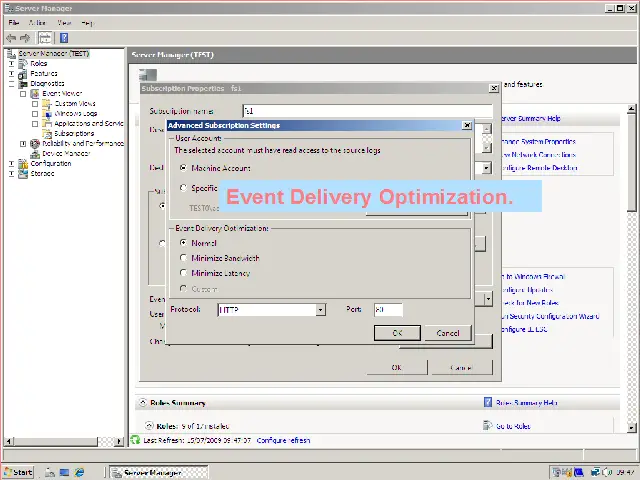Open the Protocol dropdown list

[320, 310]
